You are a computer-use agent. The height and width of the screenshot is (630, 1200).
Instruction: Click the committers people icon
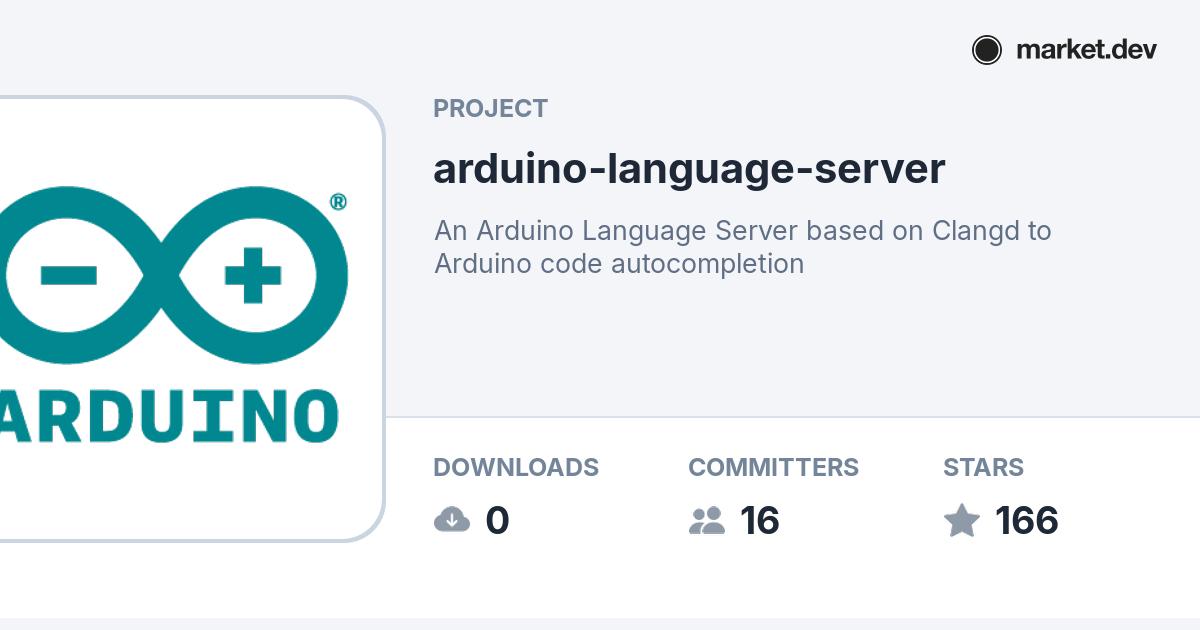point(707,520)
